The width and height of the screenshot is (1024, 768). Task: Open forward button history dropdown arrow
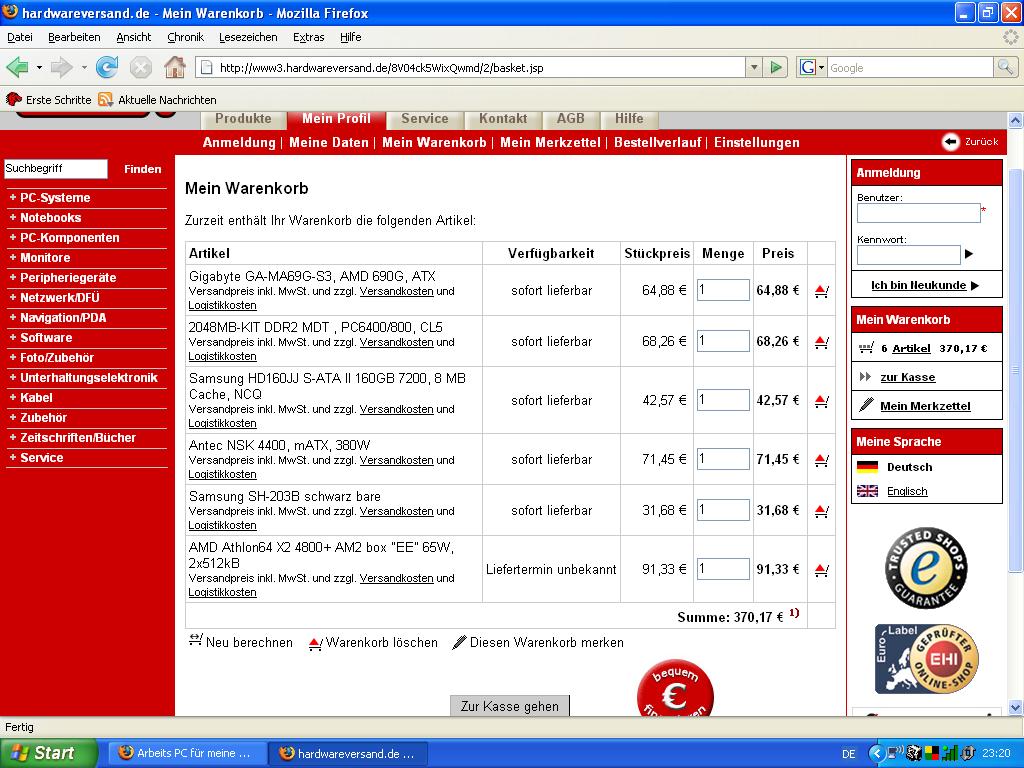[84, 67]
